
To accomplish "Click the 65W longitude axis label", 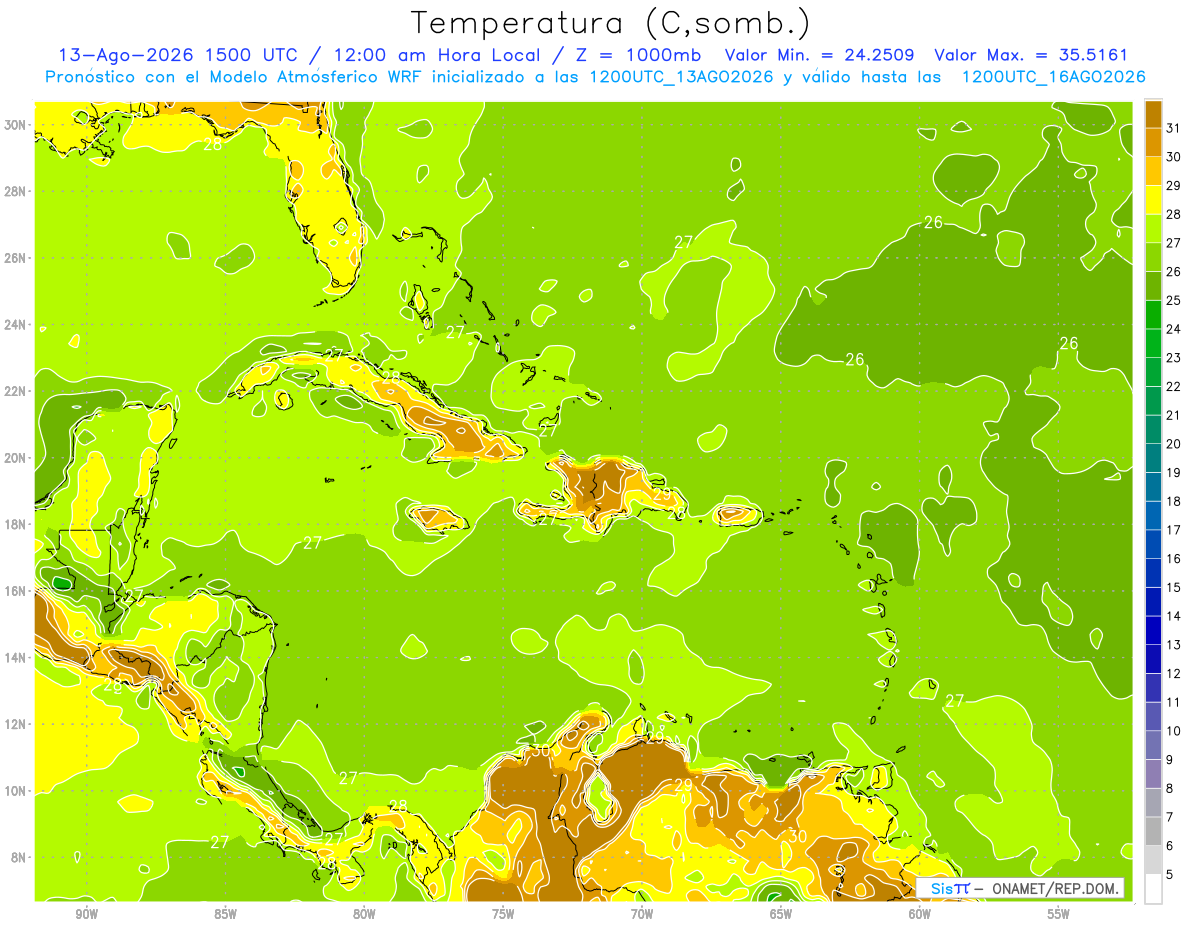I will (x=781, y=915).
